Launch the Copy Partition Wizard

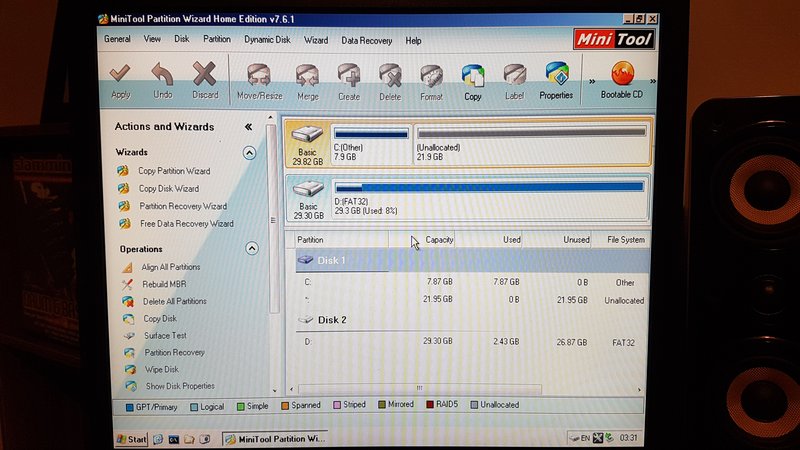coord(174,171)
